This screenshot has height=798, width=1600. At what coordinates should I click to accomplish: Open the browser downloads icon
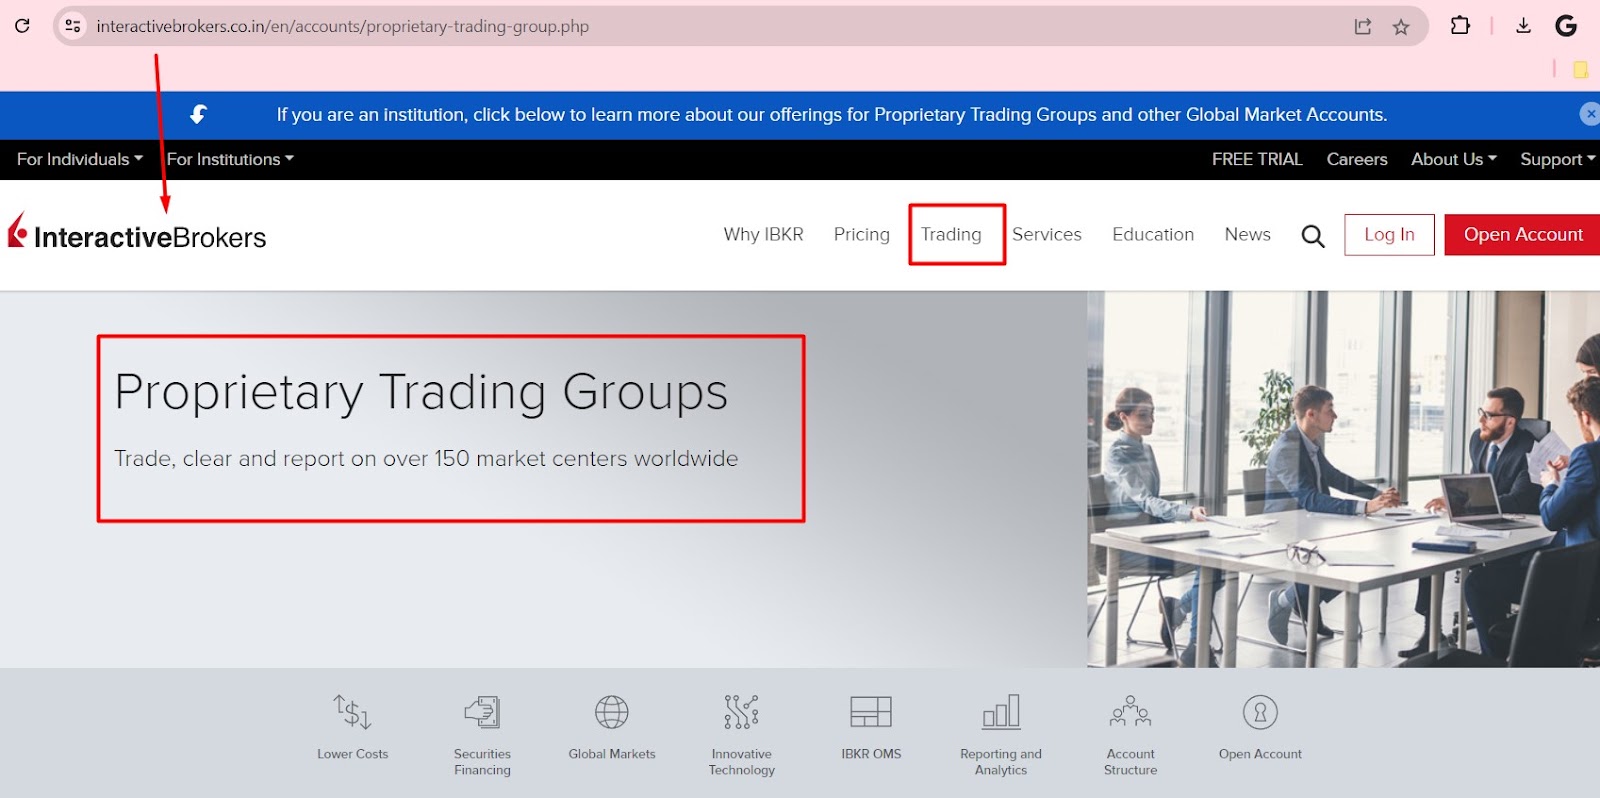1523,26
